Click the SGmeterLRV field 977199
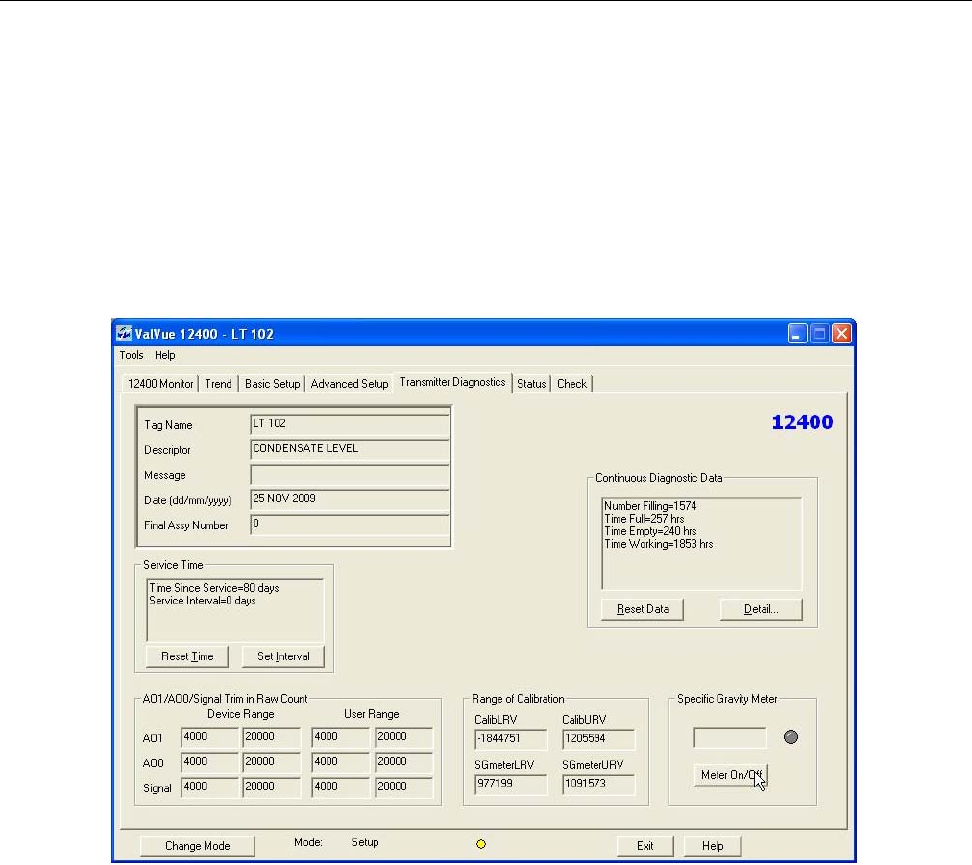The width and height of the screenshot is (972, 865). [x=510, y=784]
